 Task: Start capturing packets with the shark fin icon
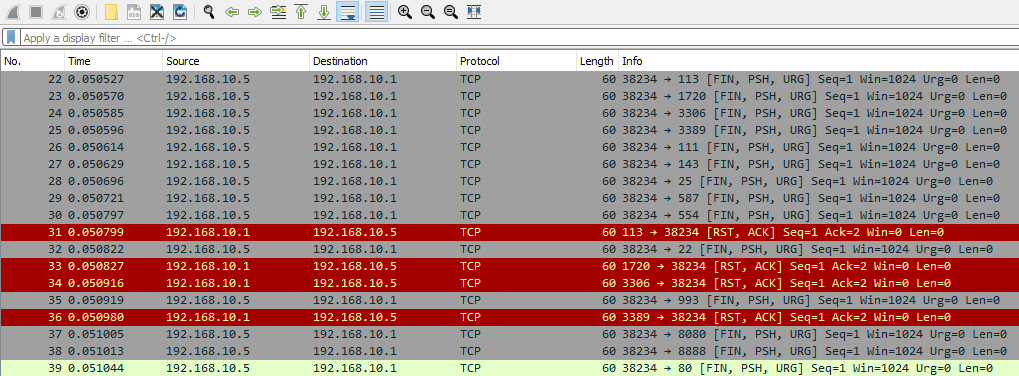[x=12, y=12]
